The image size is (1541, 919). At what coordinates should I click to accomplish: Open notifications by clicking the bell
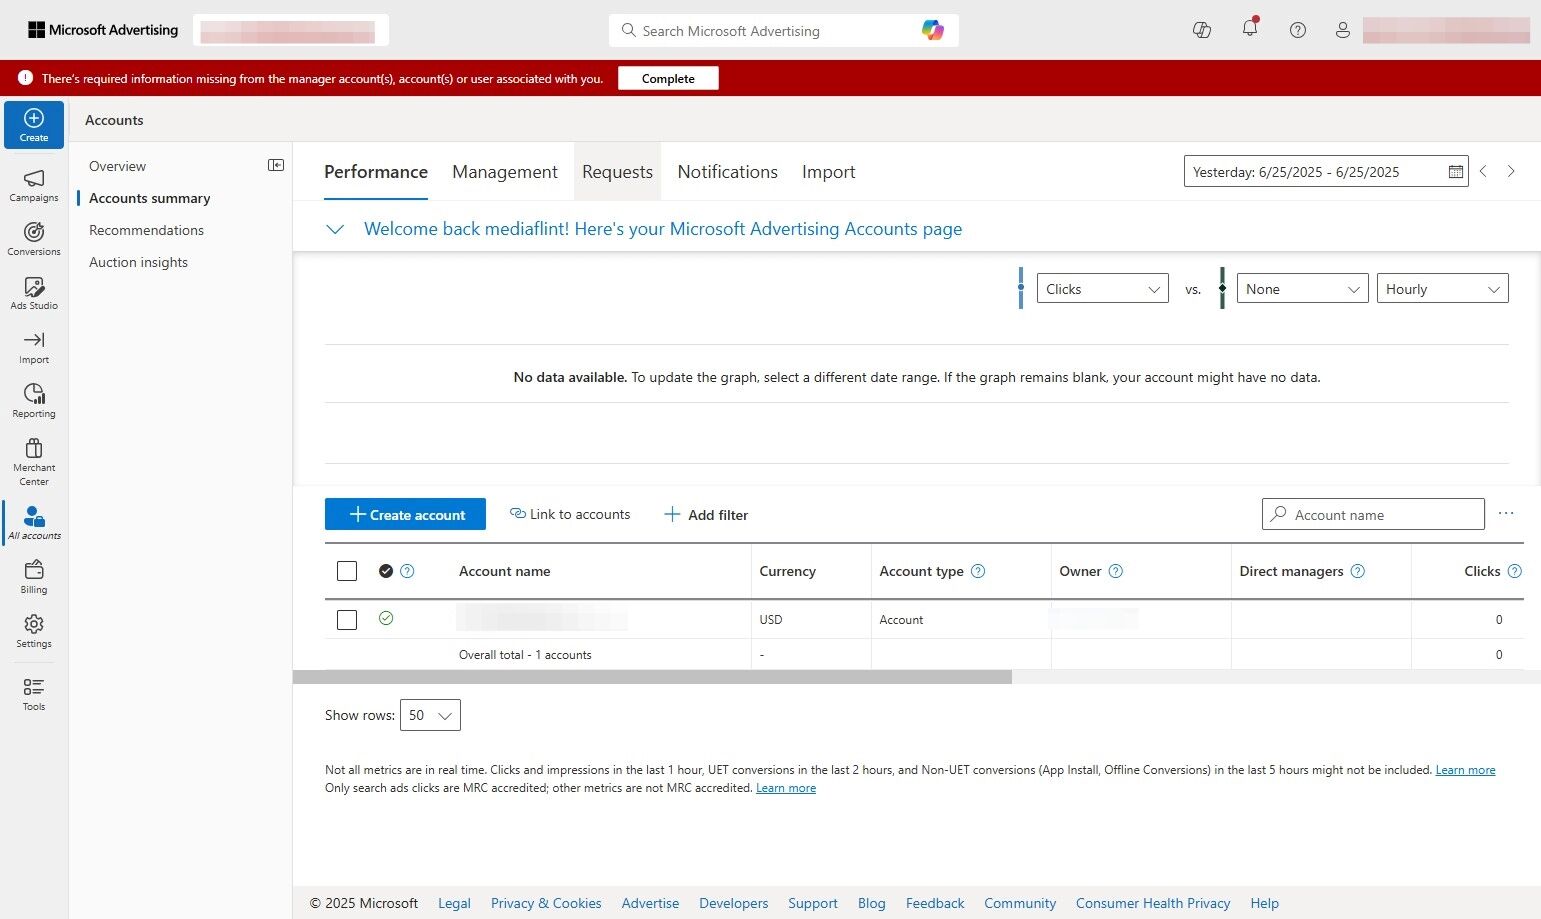[1249, 30]
